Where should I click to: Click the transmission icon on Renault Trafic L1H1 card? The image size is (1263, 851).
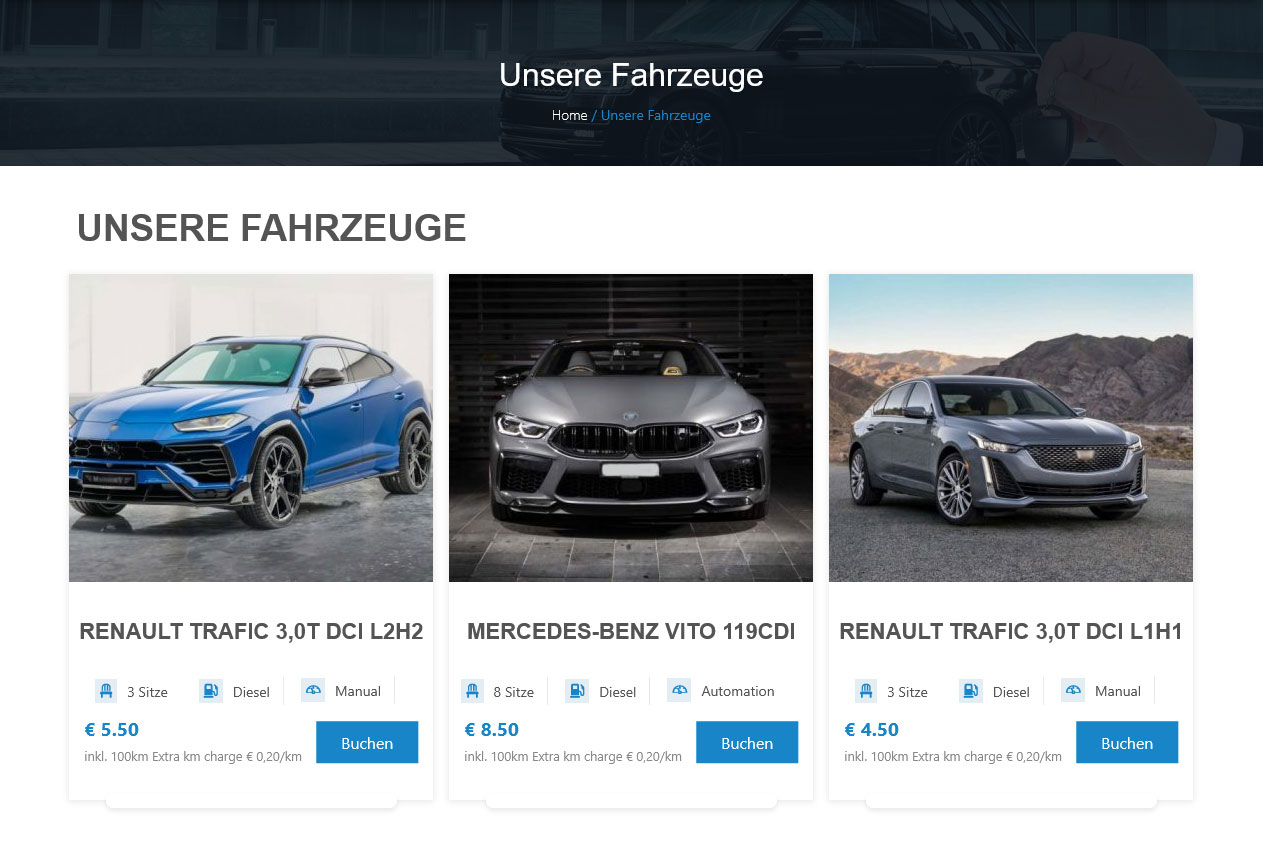(x=1073, y=691)
